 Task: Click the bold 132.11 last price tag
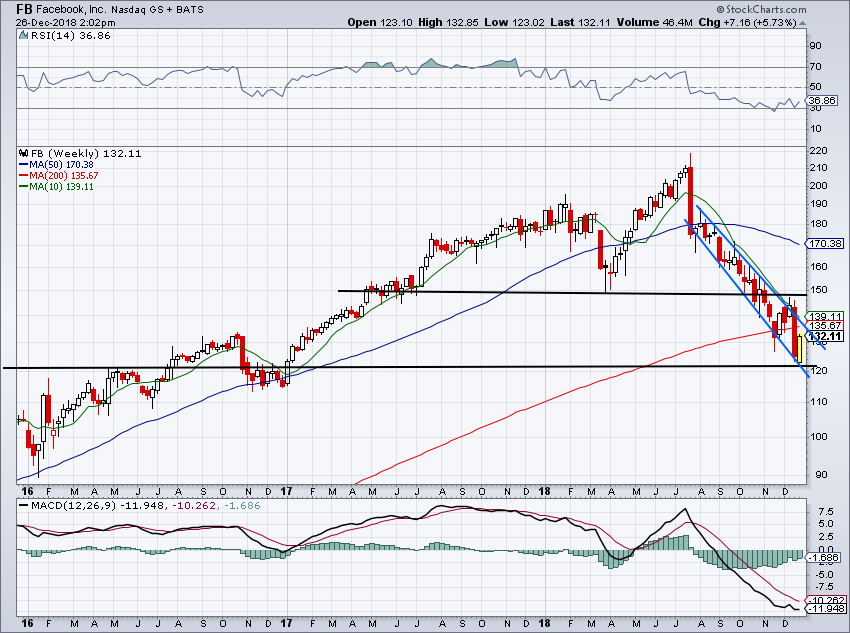tap(825, 337)
